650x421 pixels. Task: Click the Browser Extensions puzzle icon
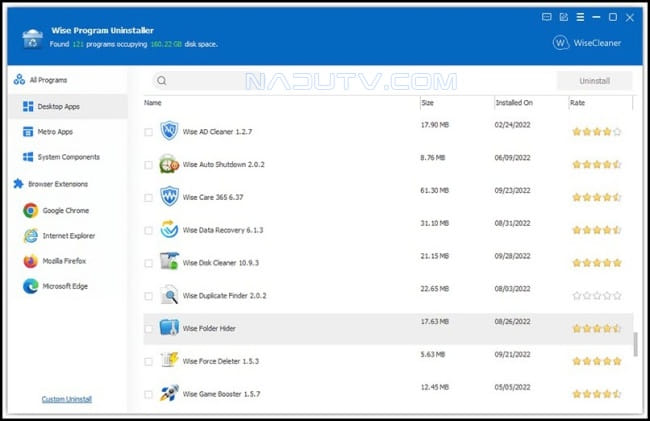click(18, 184)
